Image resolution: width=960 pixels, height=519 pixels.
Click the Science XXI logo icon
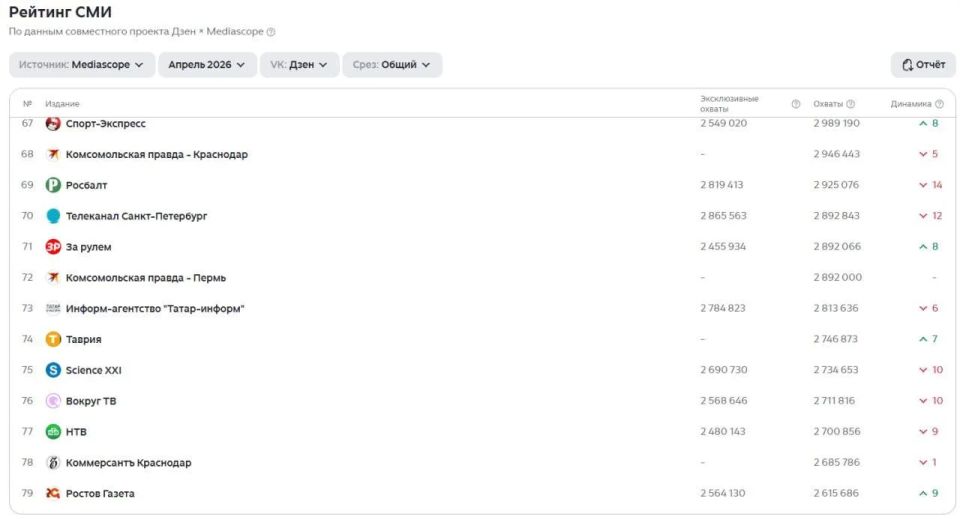[53, 370]
